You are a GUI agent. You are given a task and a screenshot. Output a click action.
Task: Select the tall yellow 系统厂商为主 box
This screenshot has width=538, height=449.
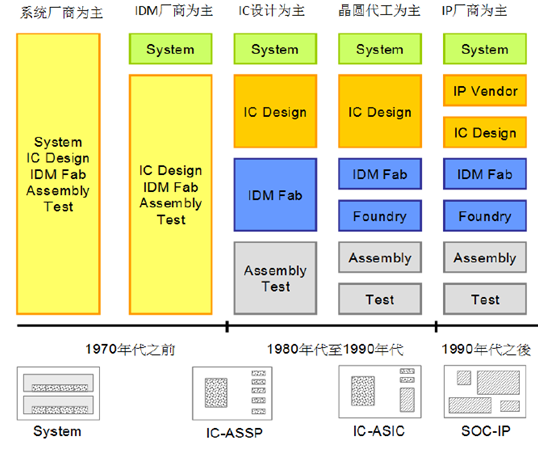pos(58,174)
